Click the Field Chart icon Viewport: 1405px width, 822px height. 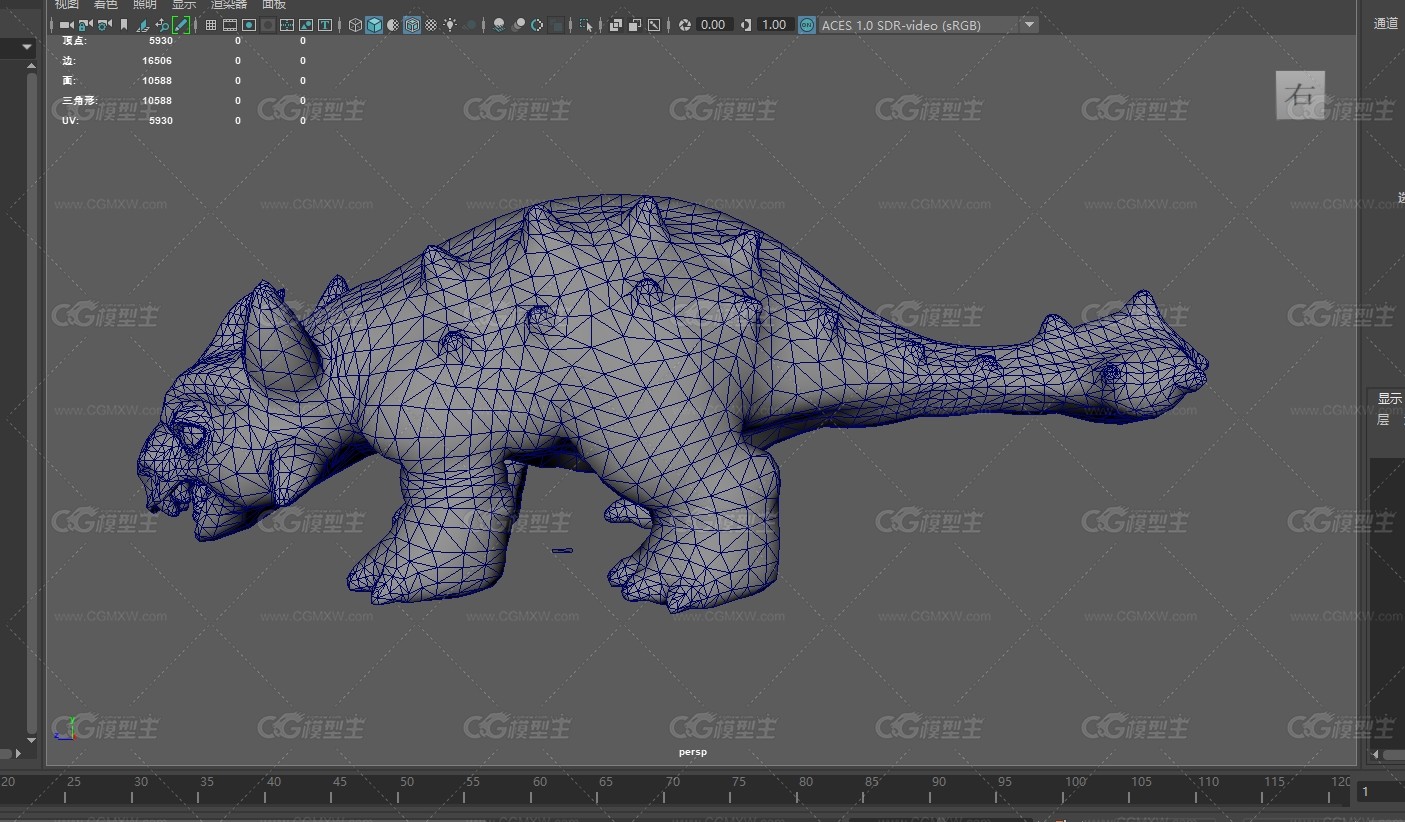click(287, 25)
